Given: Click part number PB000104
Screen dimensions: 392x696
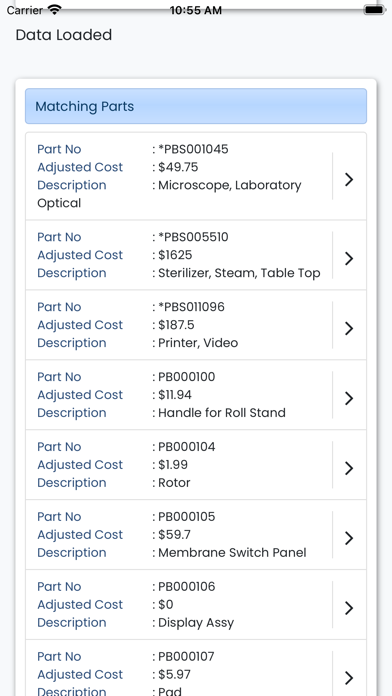Looking at the screenshot, I should click(x=186, y=447).
